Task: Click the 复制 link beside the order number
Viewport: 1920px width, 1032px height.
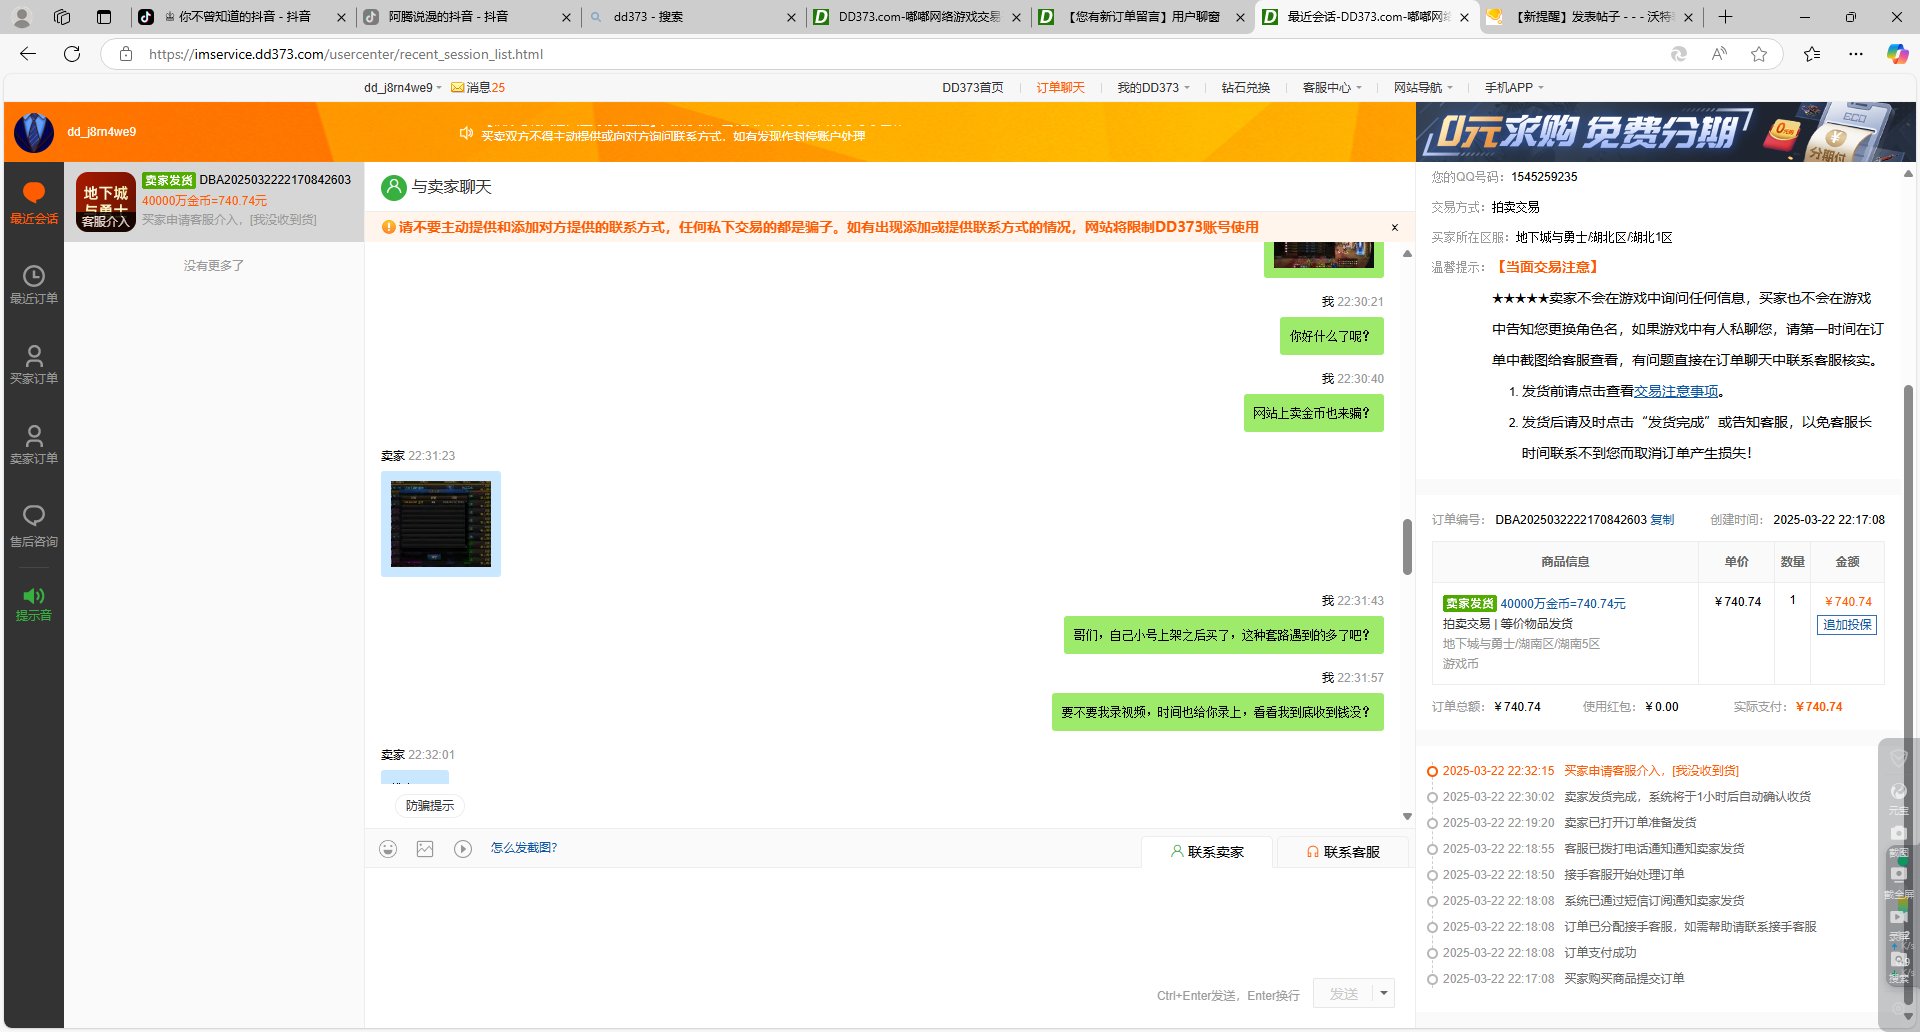Action: point(1662,520)
